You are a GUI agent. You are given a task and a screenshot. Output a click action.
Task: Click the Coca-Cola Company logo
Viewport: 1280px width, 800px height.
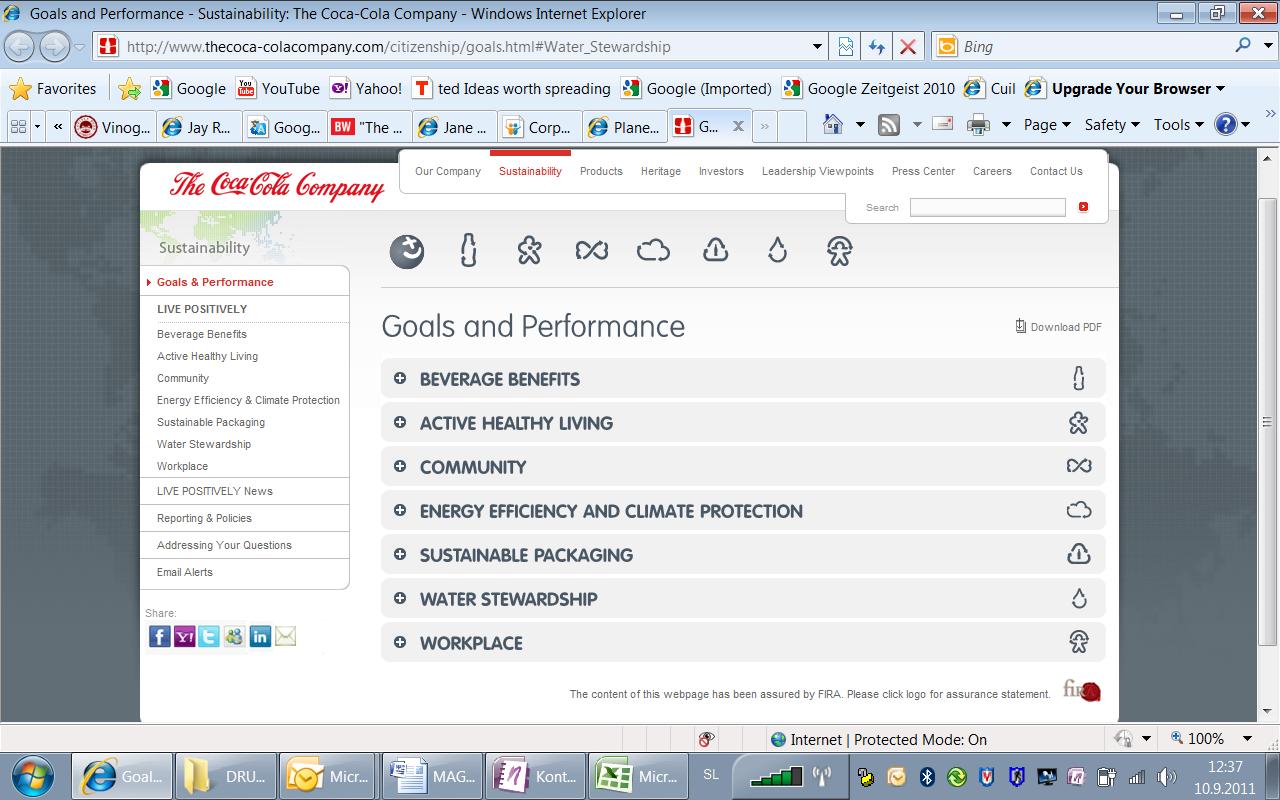point(277,185)
